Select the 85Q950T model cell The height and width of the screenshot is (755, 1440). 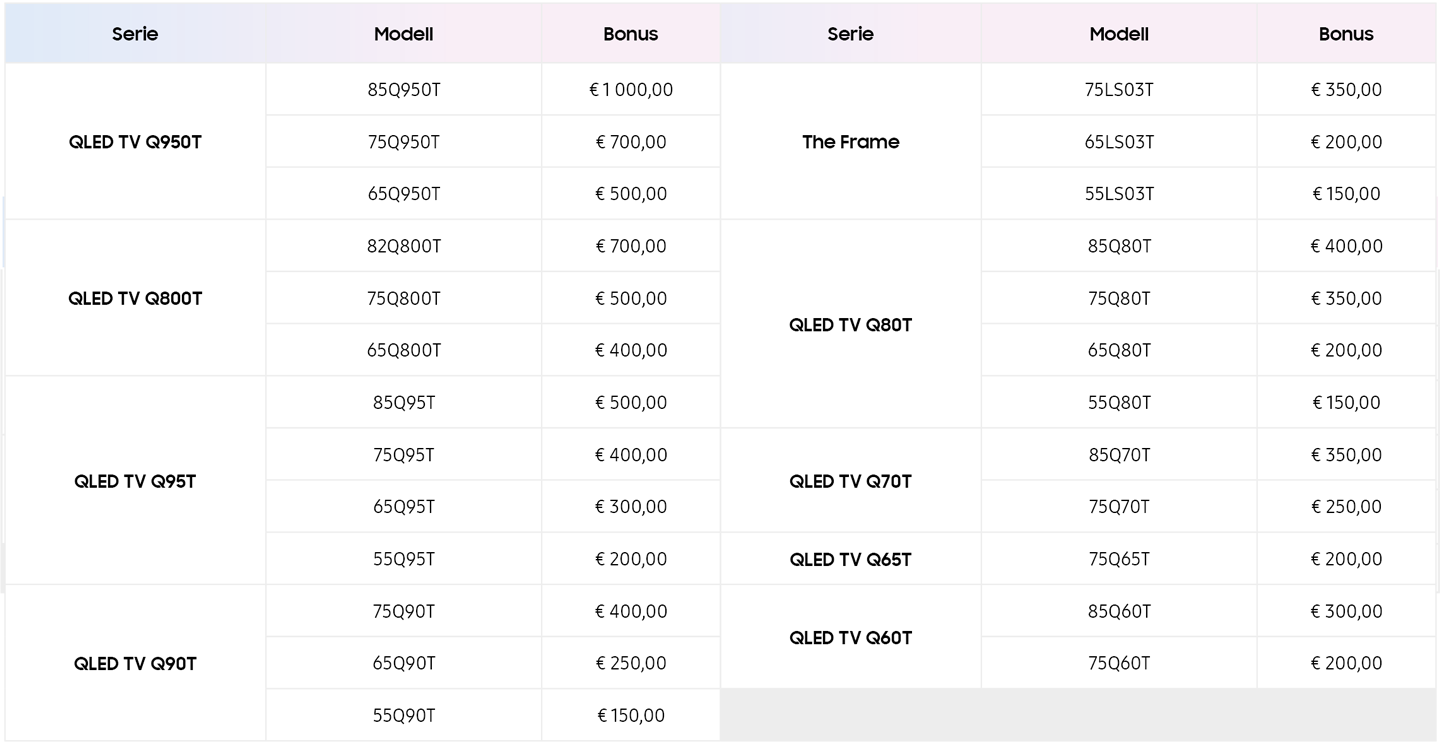click(404, 90)
